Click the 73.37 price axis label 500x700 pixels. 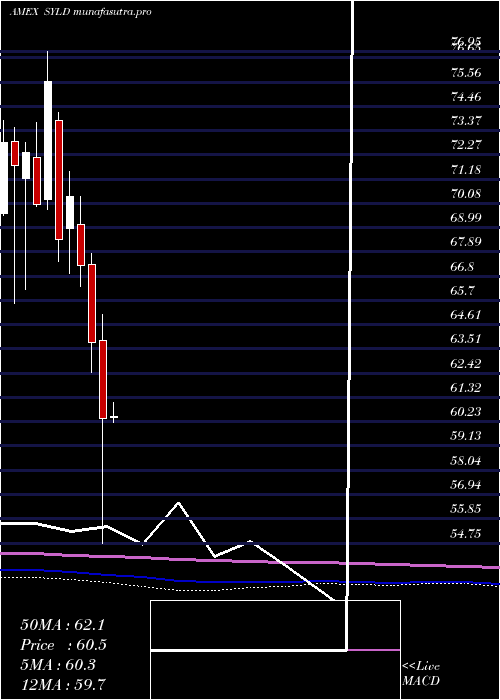466,121
